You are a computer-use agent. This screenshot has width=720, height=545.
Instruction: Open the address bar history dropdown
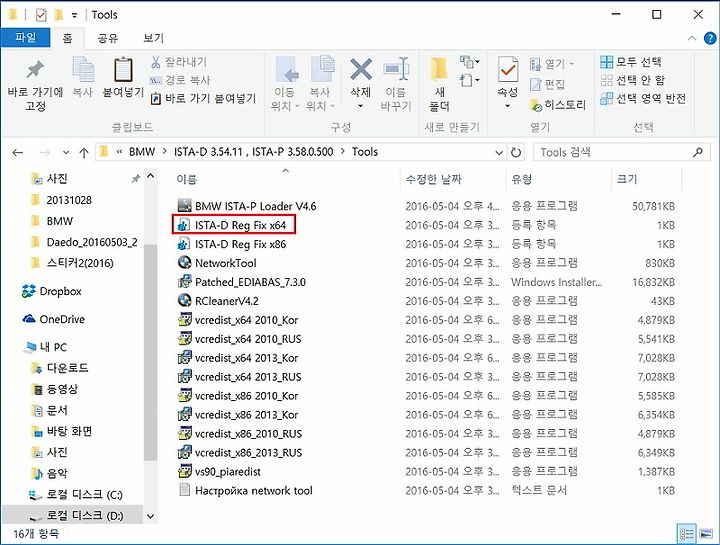coord(499,152)
